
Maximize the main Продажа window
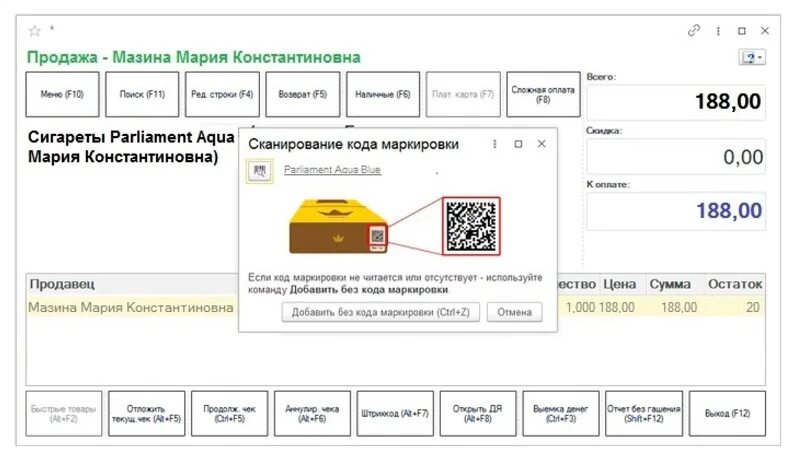(x=742, y=31)
